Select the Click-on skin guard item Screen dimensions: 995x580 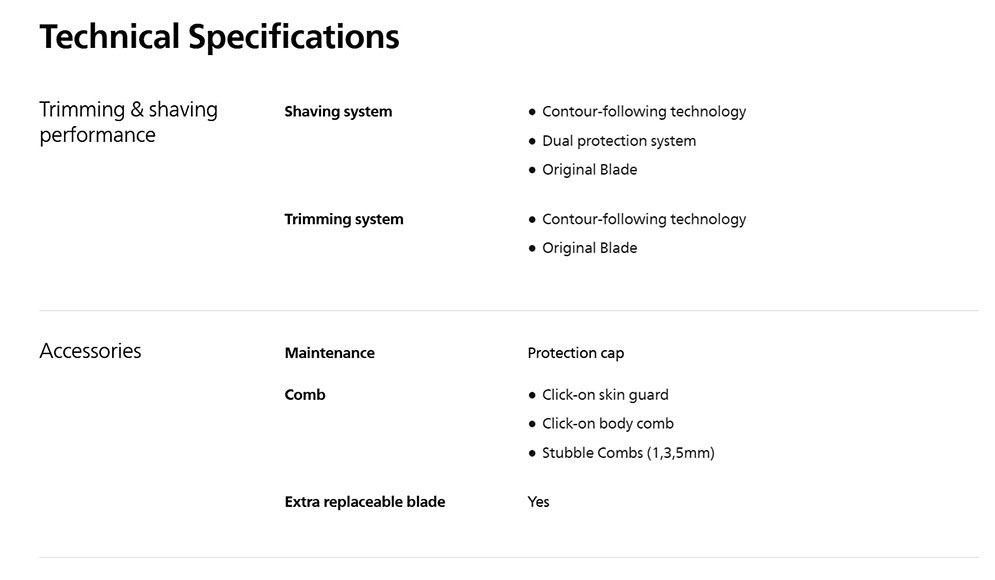coord(605,395)
